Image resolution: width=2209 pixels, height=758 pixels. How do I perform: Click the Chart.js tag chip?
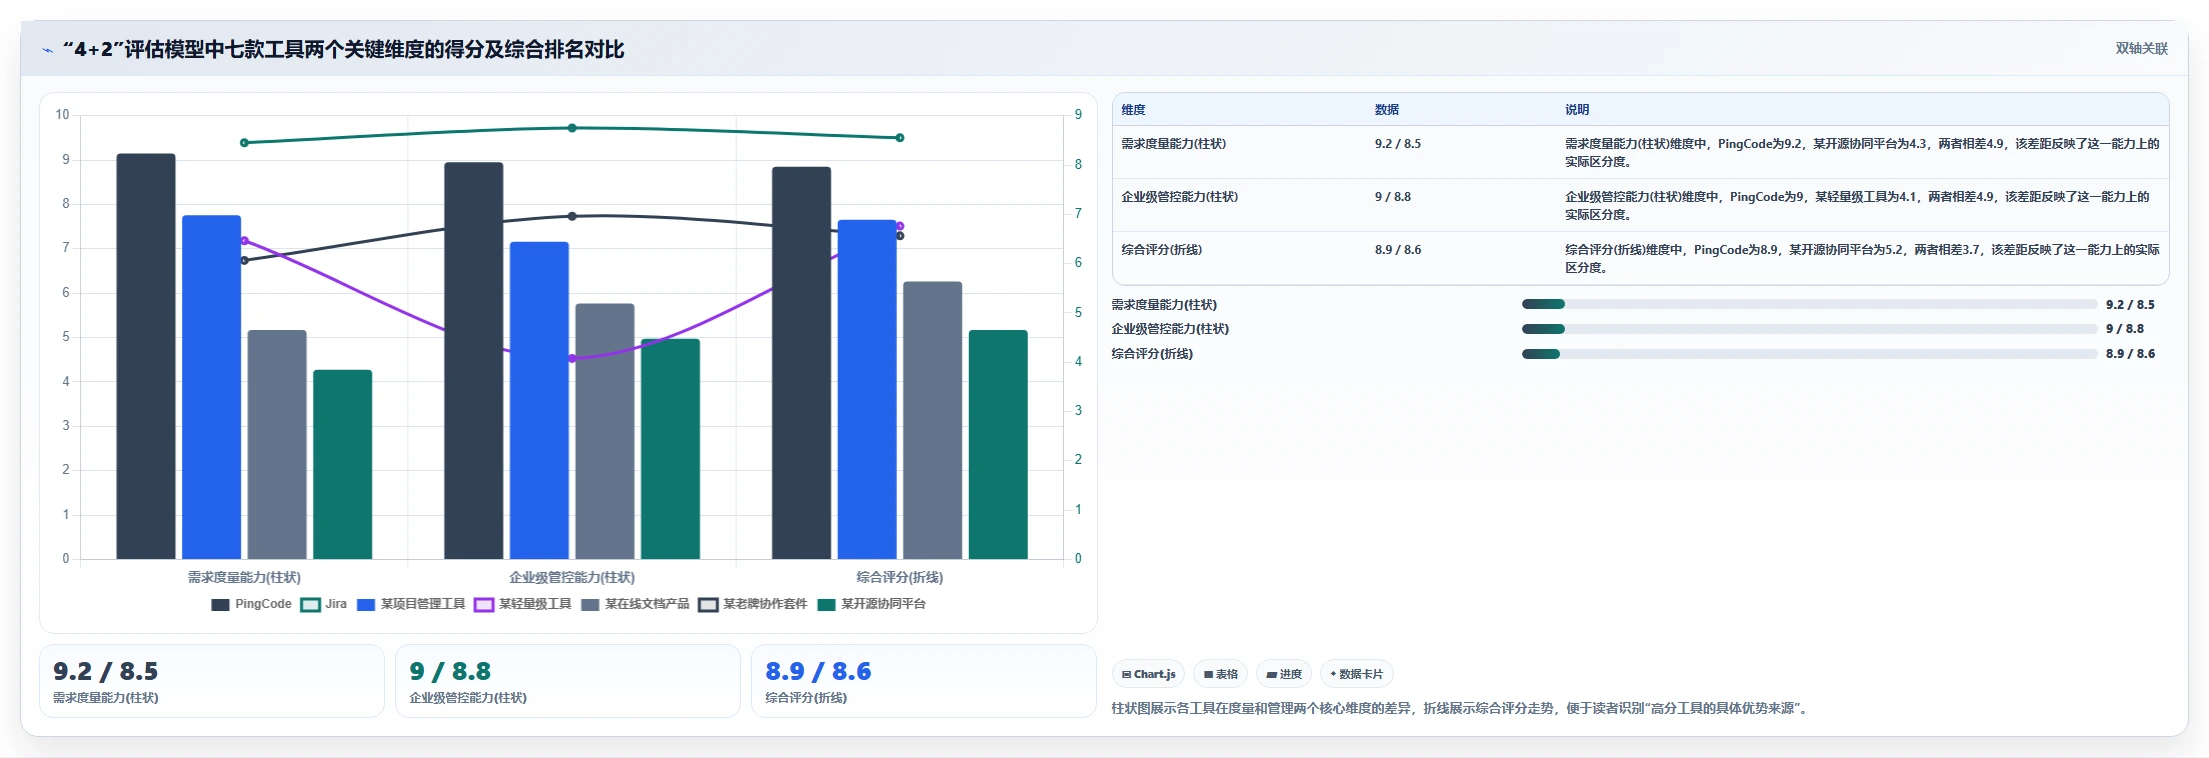1148,674
